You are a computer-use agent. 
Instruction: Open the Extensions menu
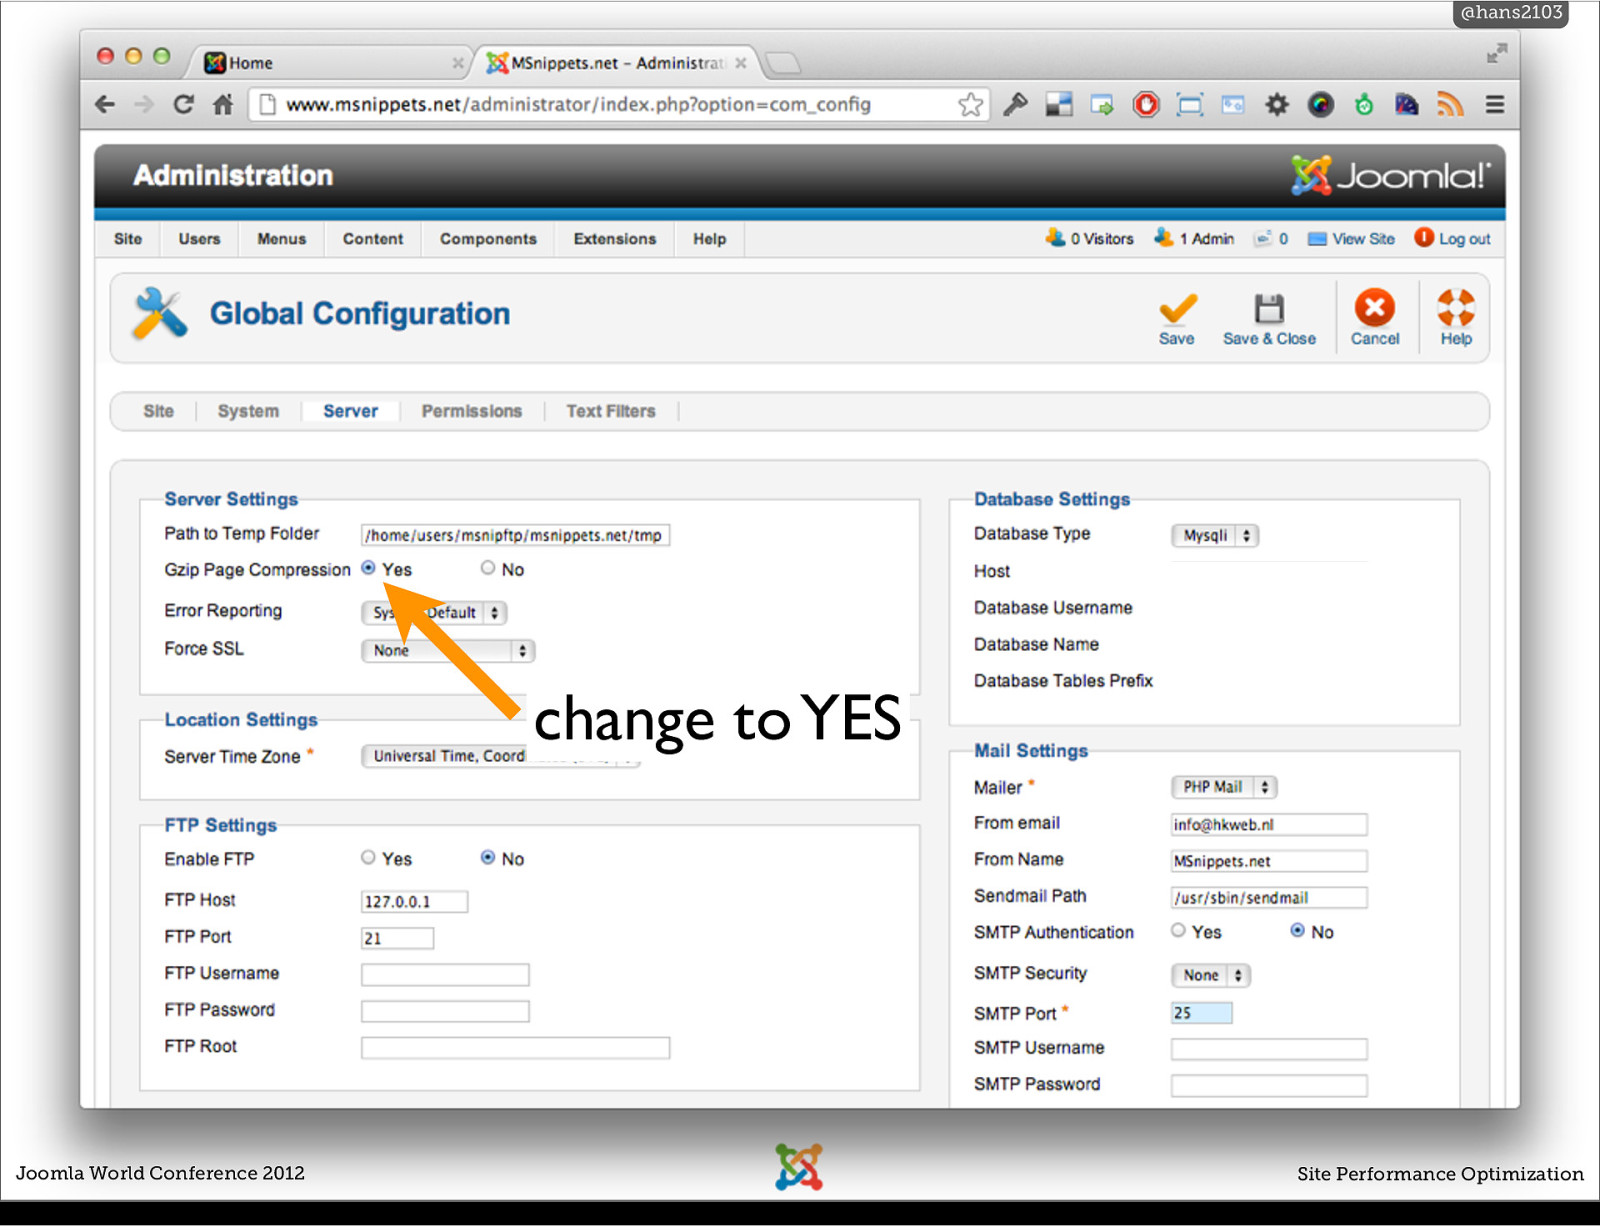pos(615,239)
